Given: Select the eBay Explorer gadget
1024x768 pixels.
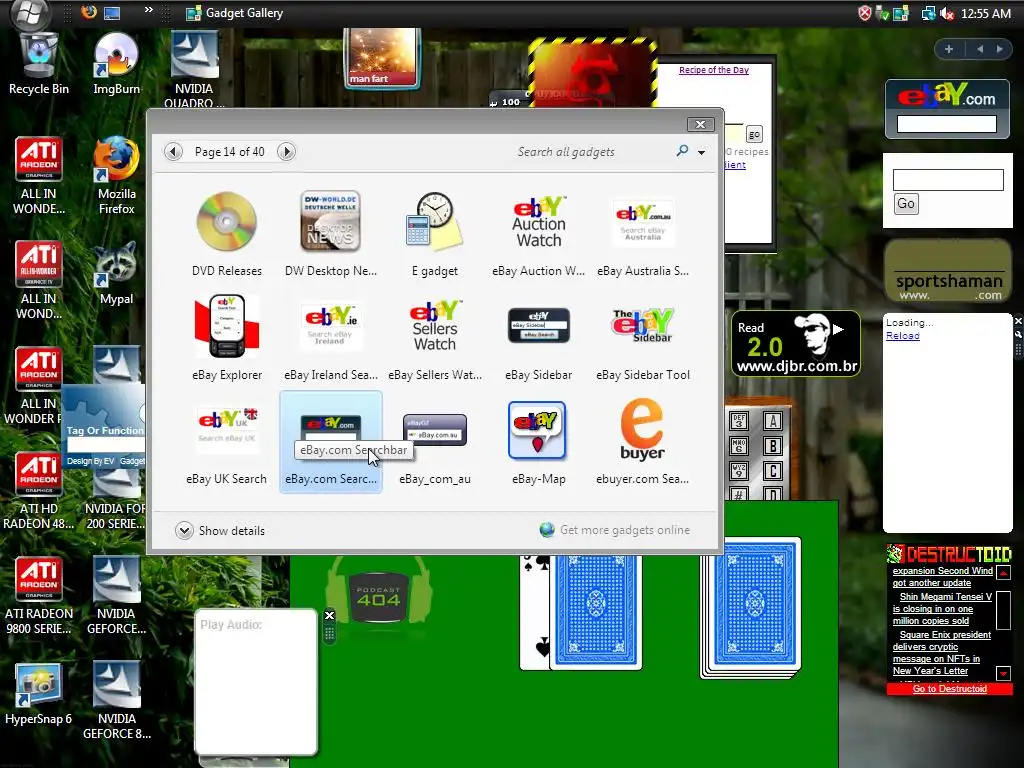Looking at the screenshot, I should 227,338.
